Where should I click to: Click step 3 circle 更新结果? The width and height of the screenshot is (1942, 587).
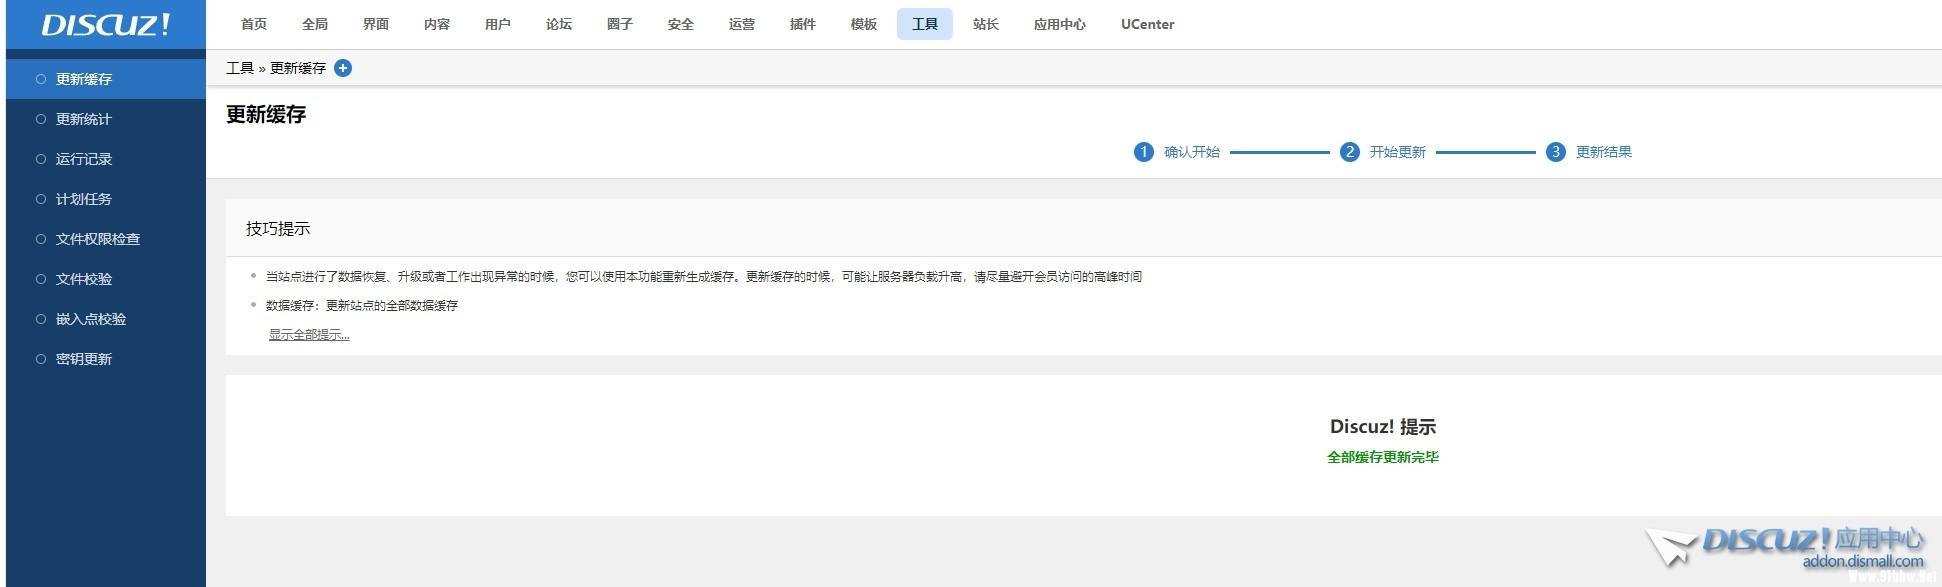[1555, 152]
